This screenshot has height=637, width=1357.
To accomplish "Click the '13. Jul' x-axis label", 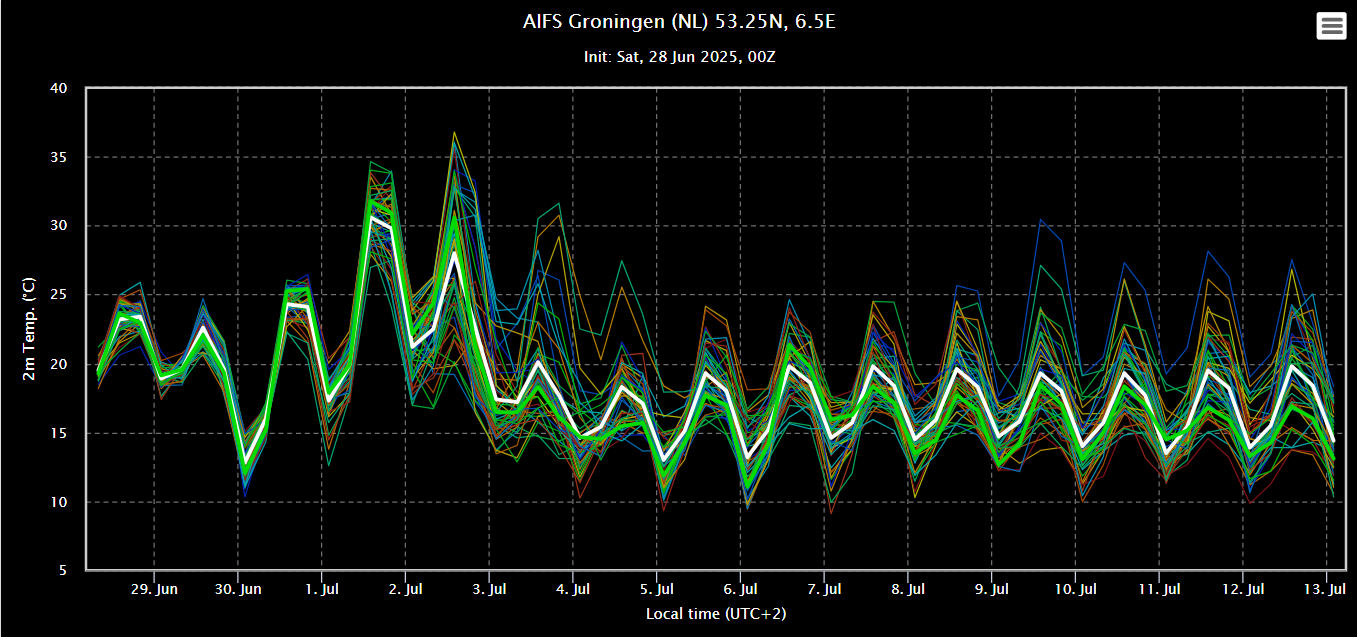I will [x=1326, y=589].
